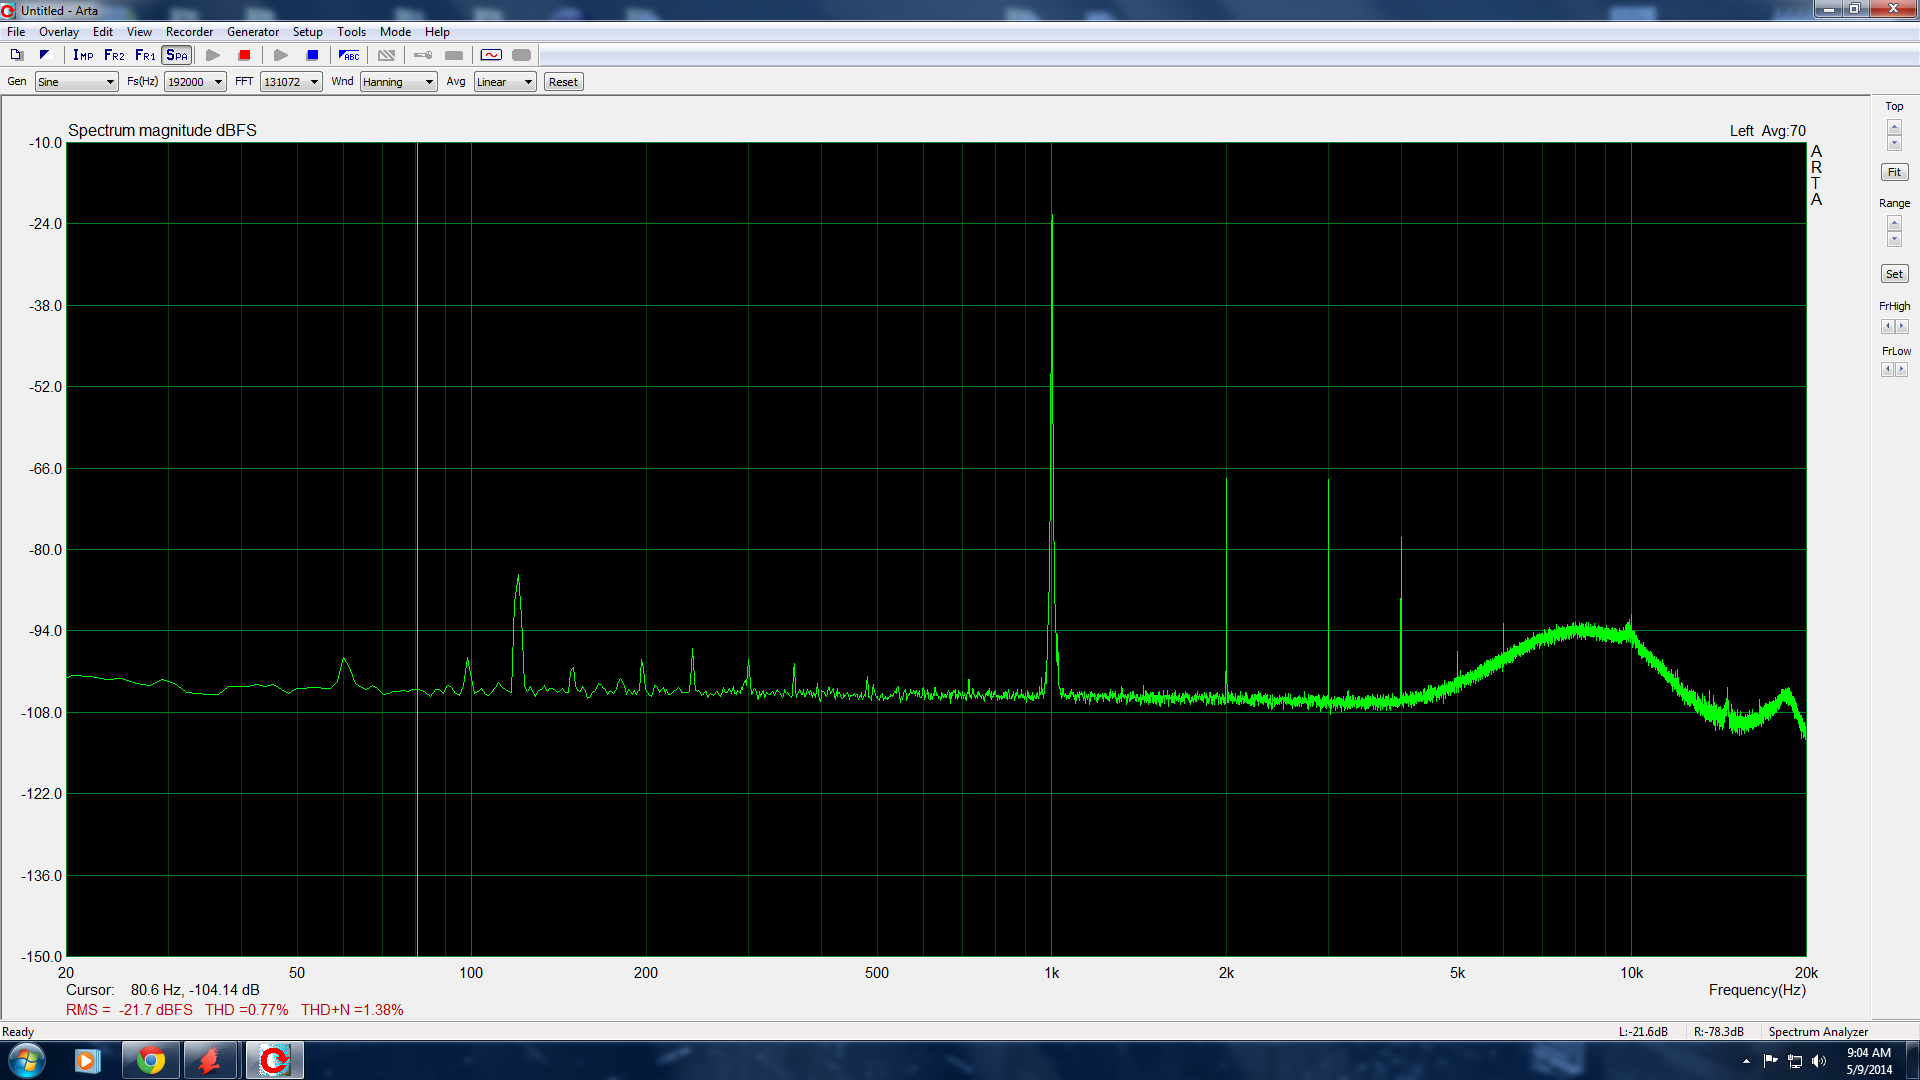Open the Setup menu

pyautogui.click(x=308, y=32)
